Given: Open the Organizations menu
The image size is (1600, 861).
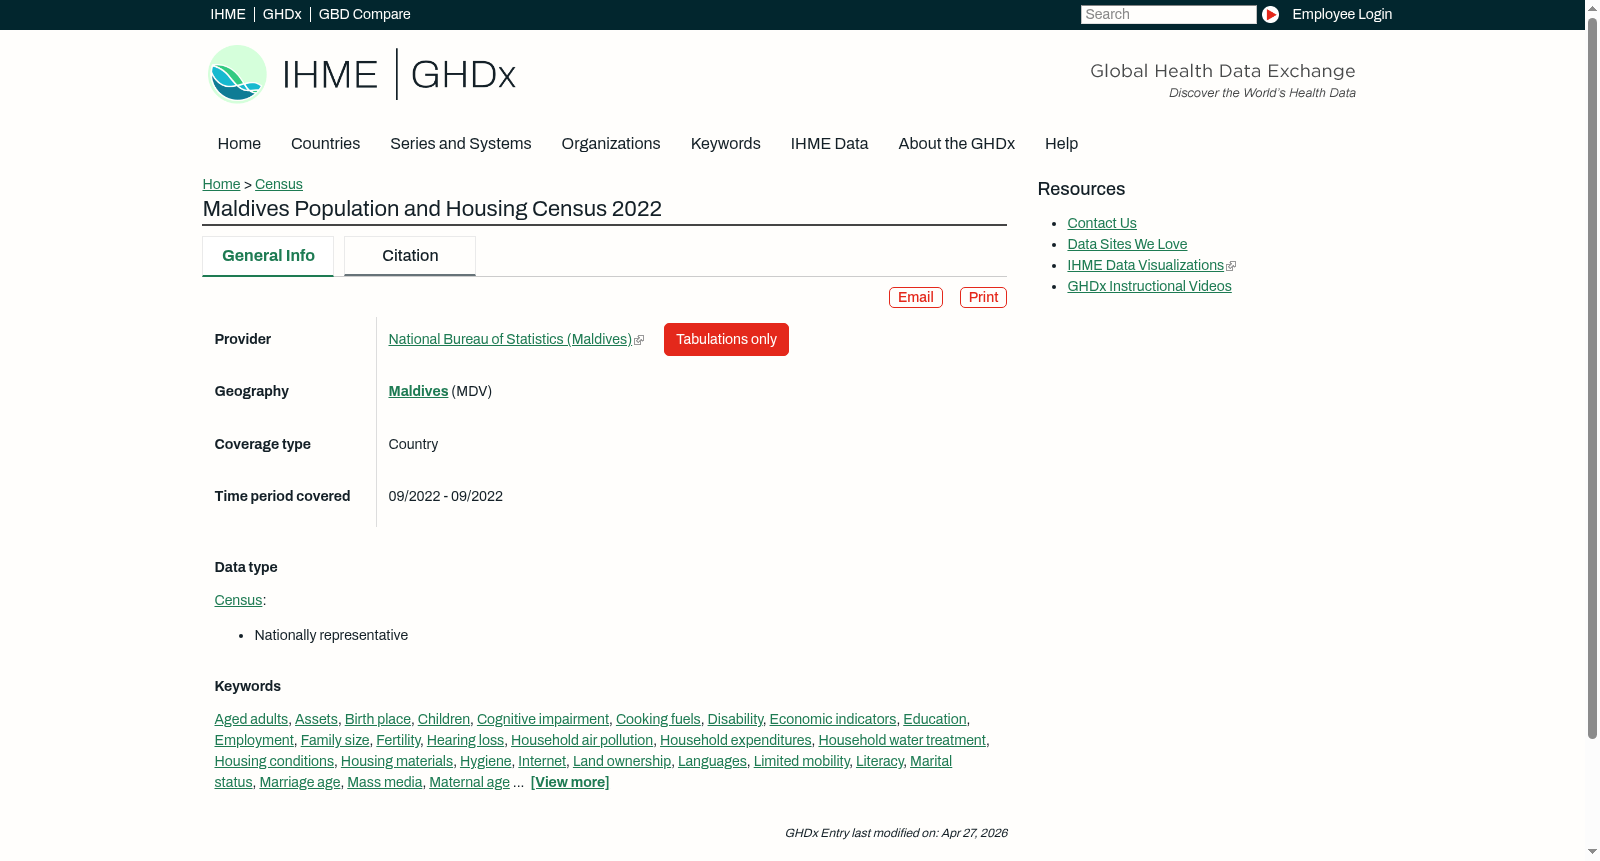Looking at the screenshot, I should coord(611,144).
